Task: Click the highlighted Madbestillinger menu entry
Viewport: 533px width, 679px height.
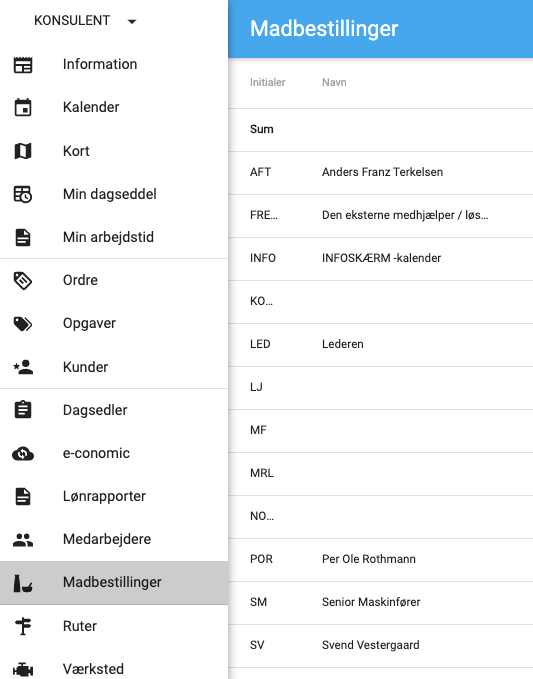Action: (114, 582)
